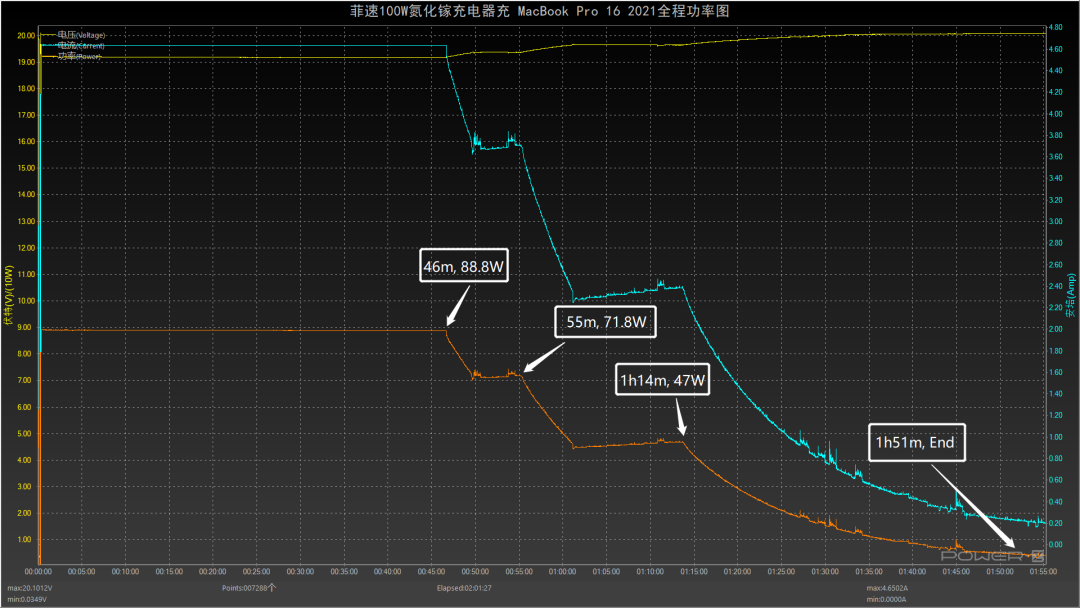Click the 01:15:00 time axis label
Image resolution: width=1080 pixels, height=608 pixels.
coord(694,572)
